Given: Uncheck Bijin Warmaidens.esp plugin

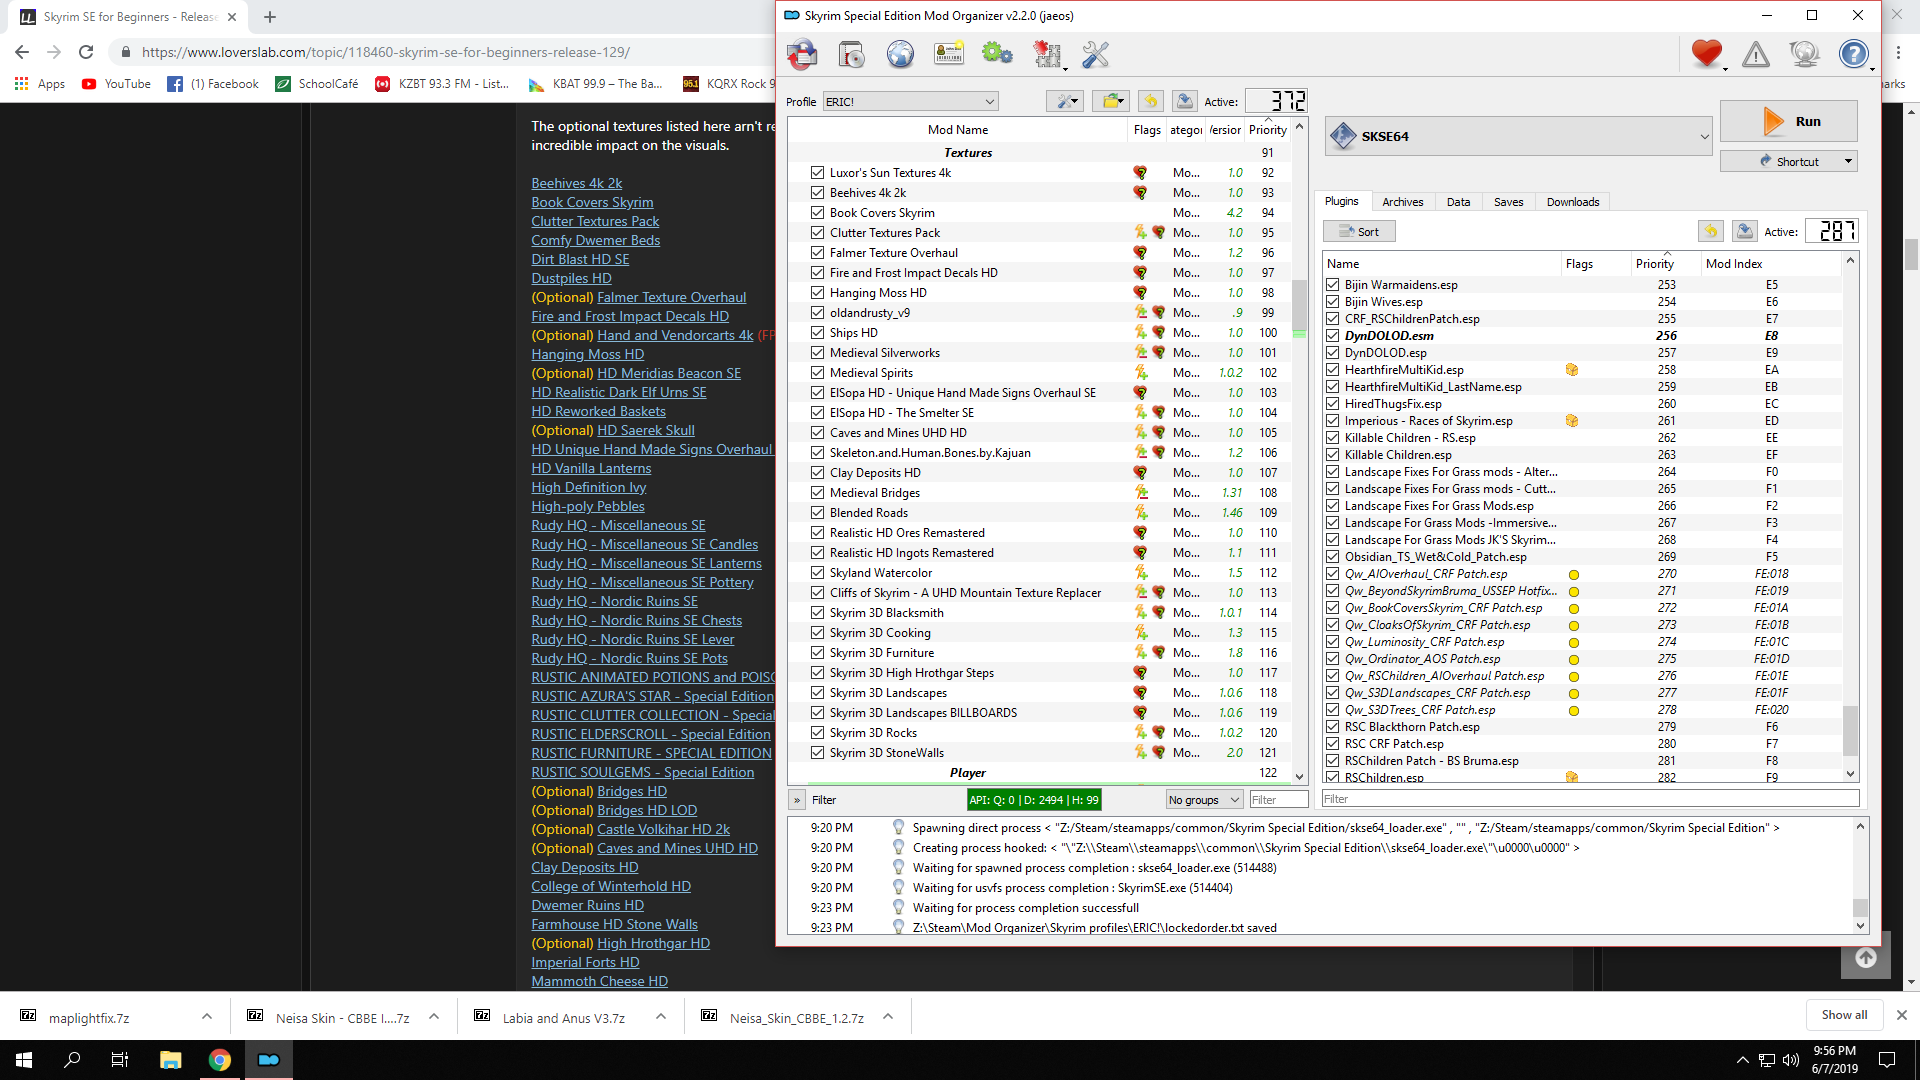Looking at the screenshot, I should click(x=1333, y=285).
